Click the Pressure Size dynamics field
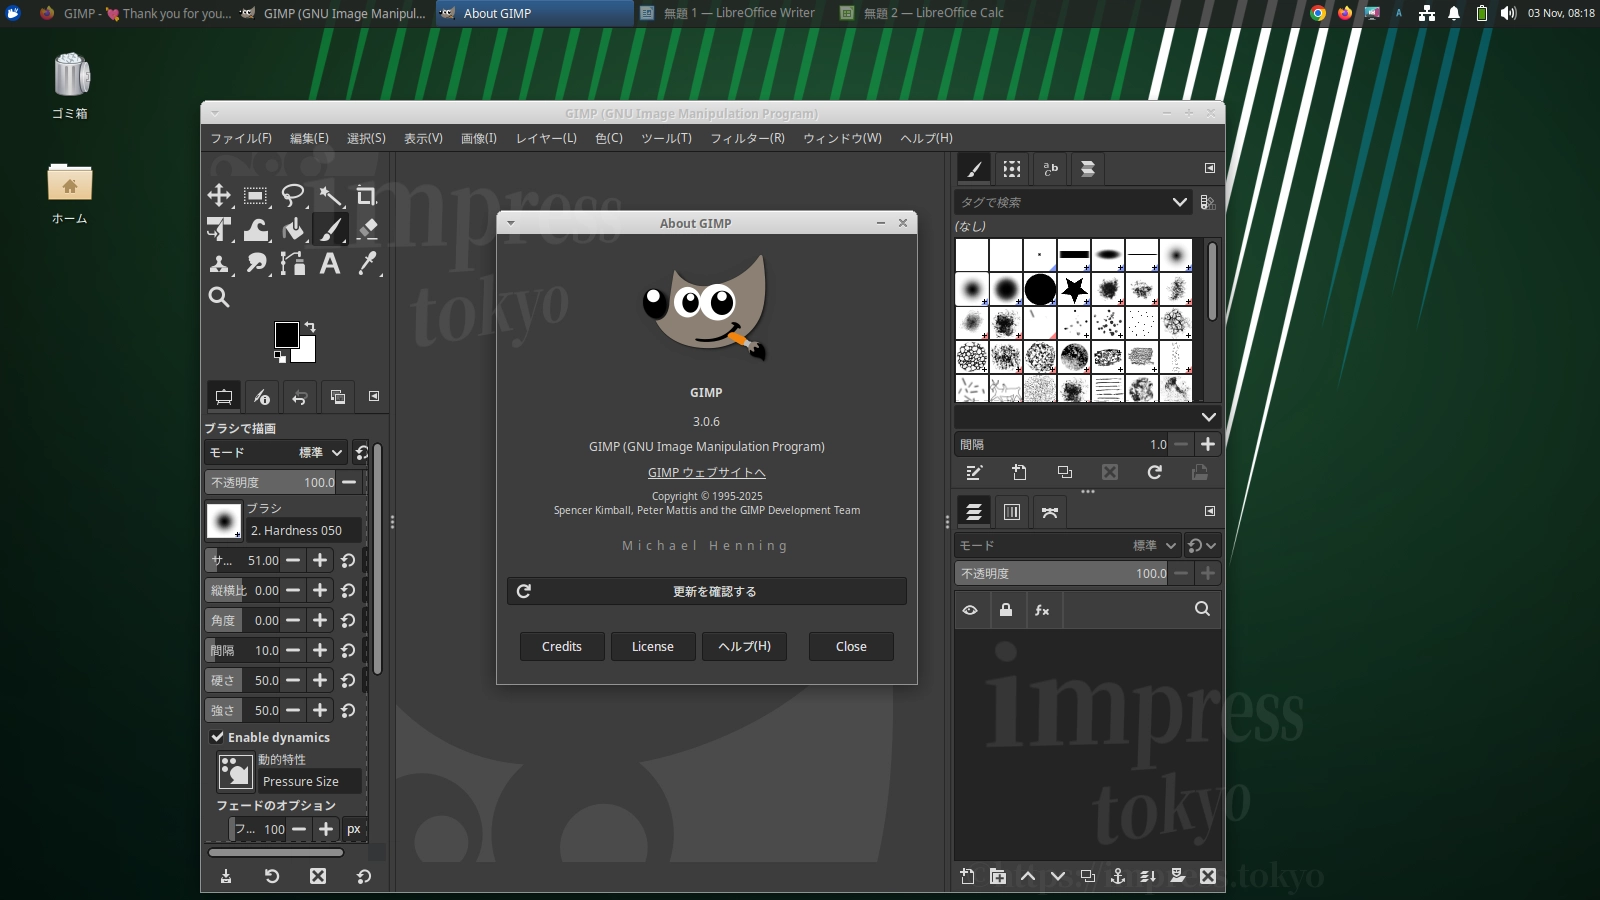 point(309,781)
